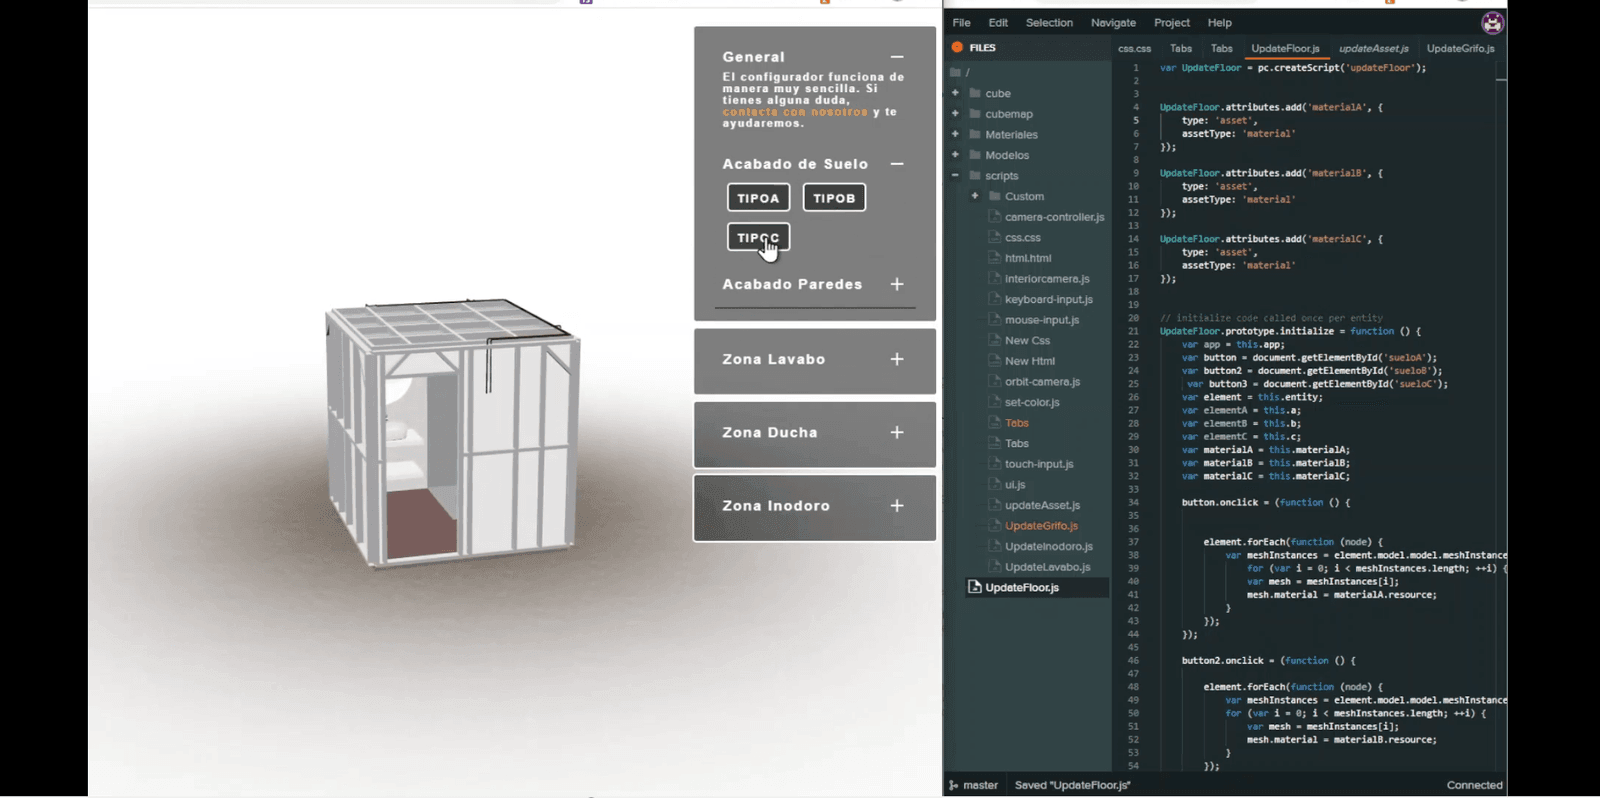Switch to the UpdateGrifo.js editor tab

pos(1460,48)
